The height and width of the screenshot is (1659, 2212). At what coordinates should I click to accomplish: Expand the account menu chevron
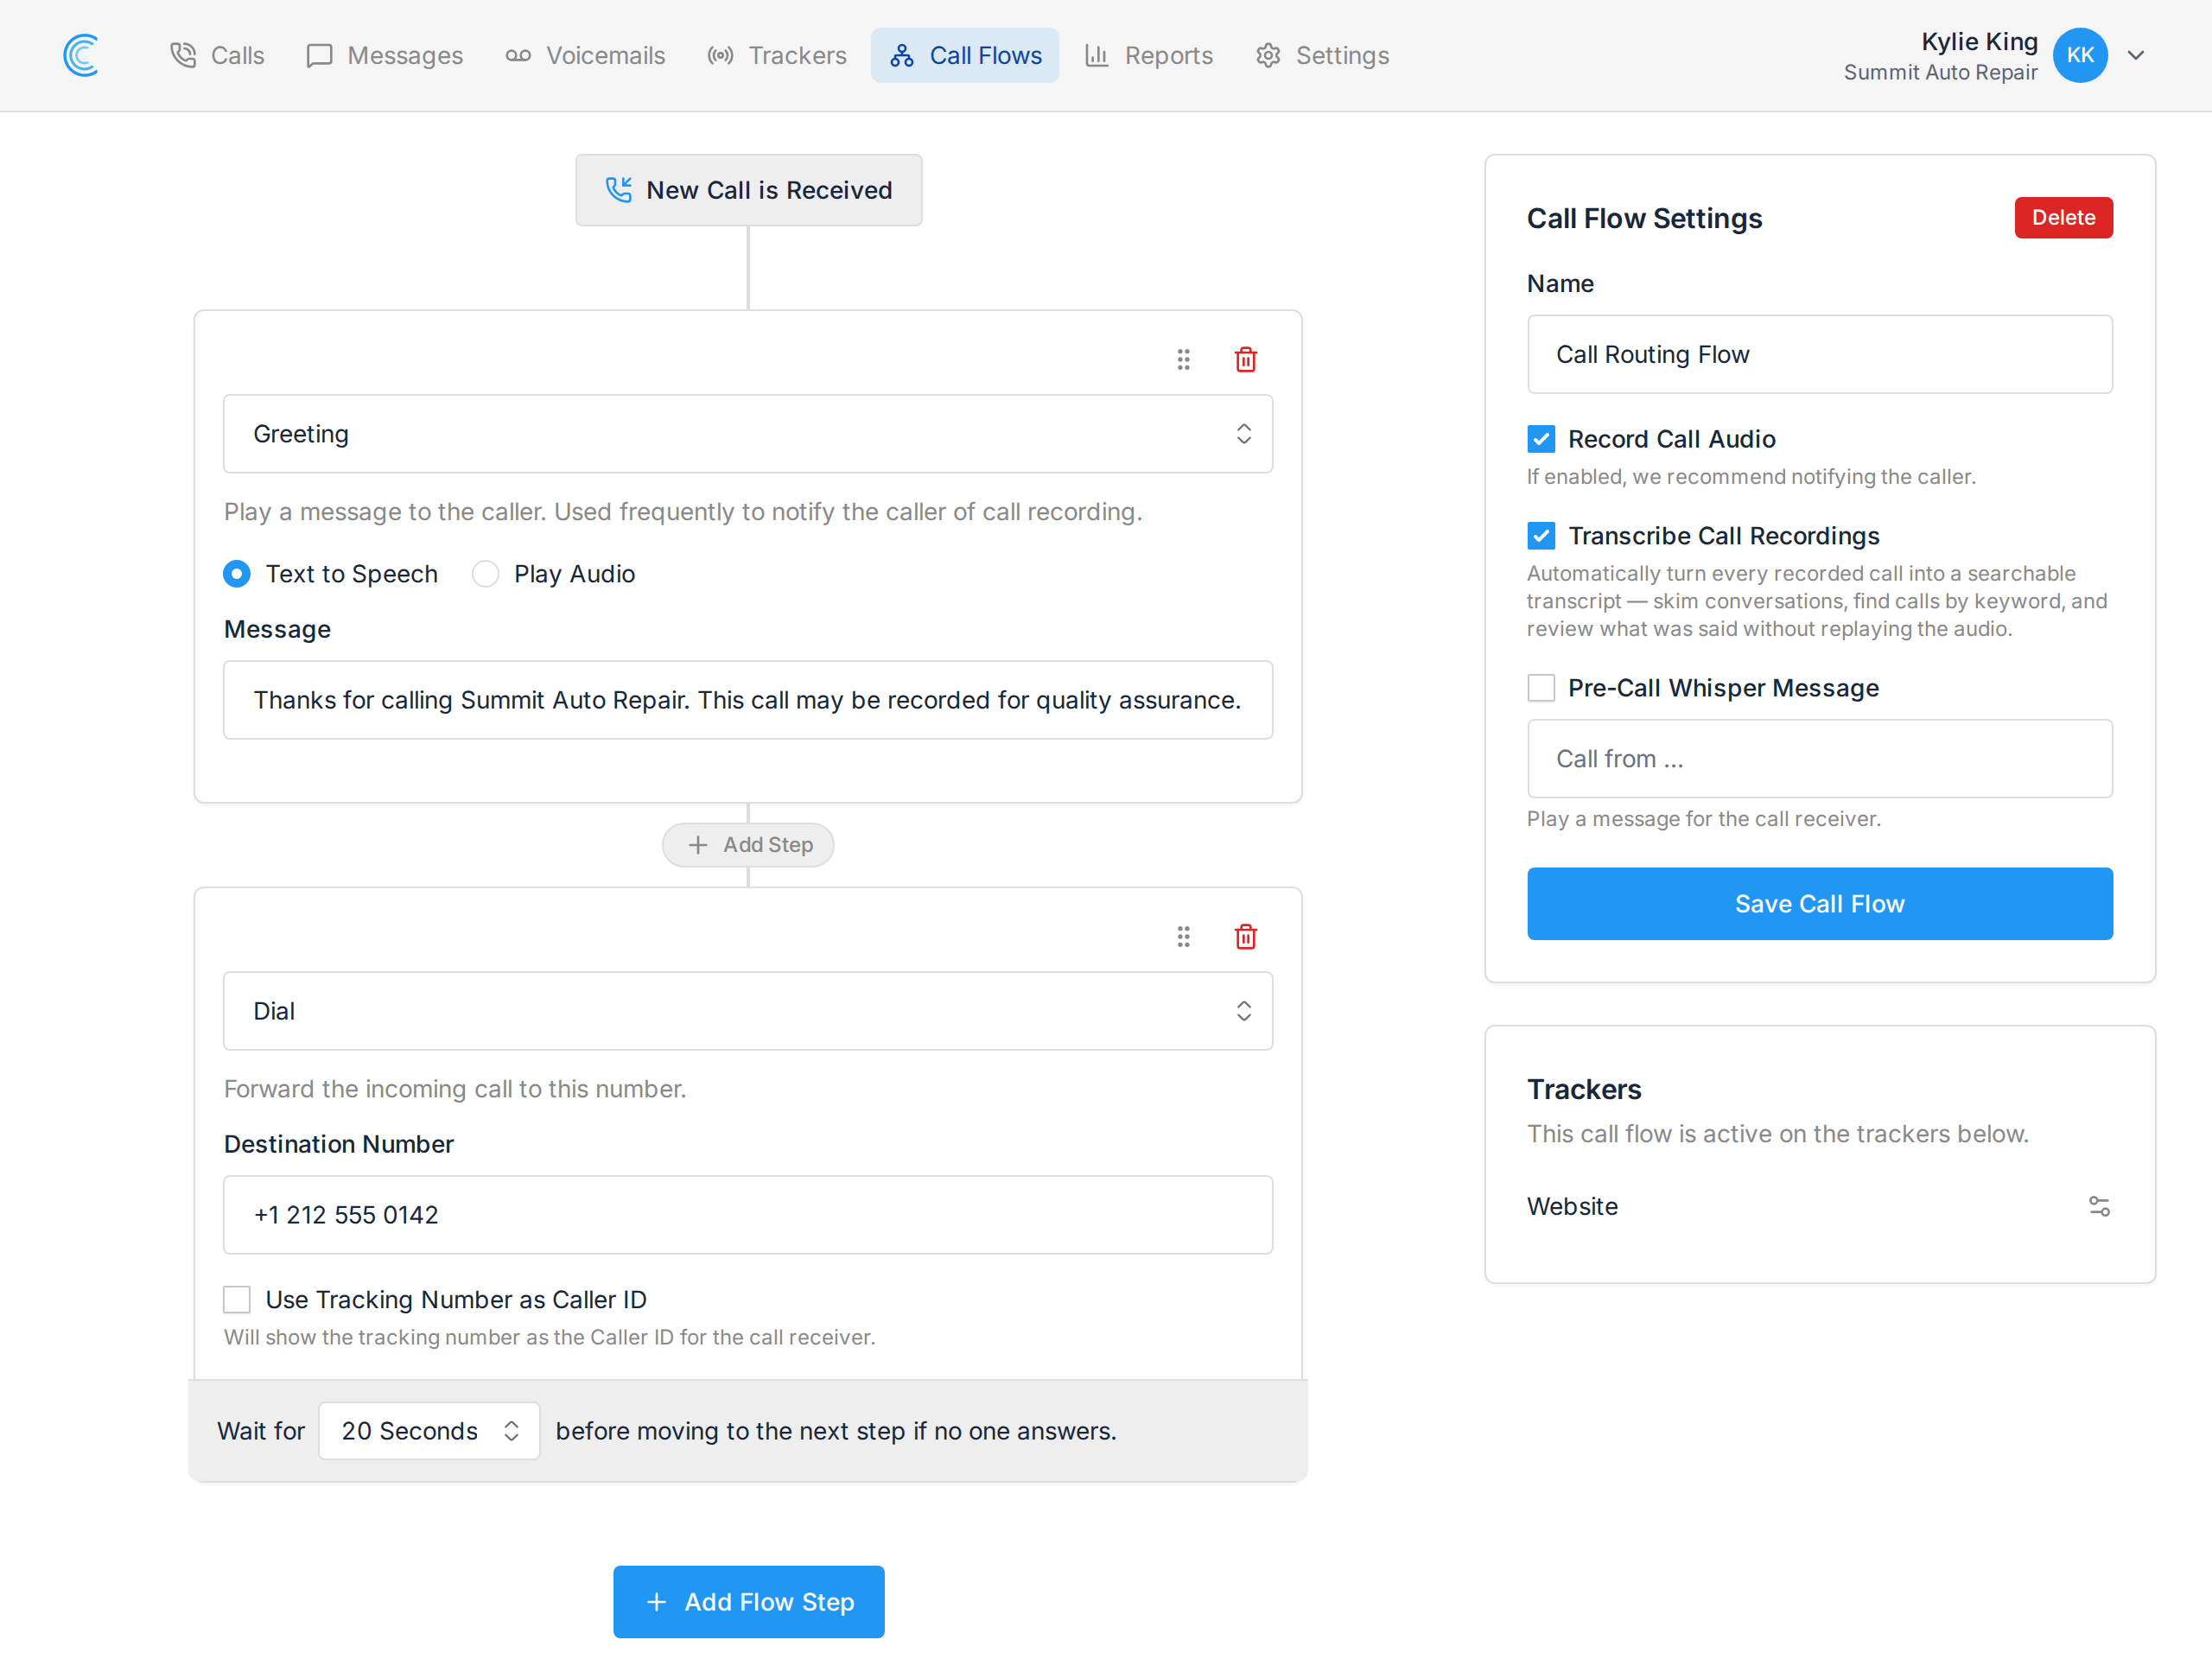click(x=2136, y=55)
